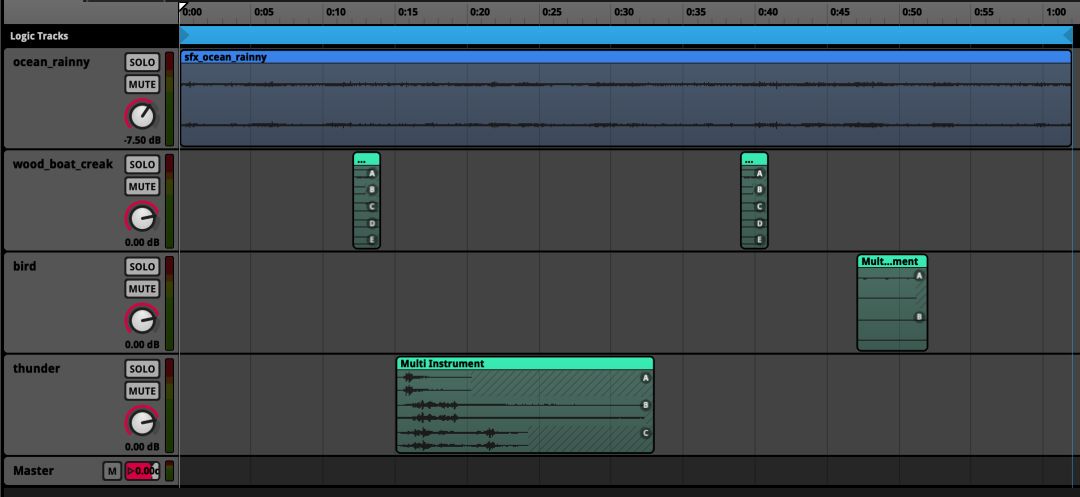Click entry D in second wood_boat_creak clip
The height and width of the screenshot is (497, 1080).
[x=760, y=224]
